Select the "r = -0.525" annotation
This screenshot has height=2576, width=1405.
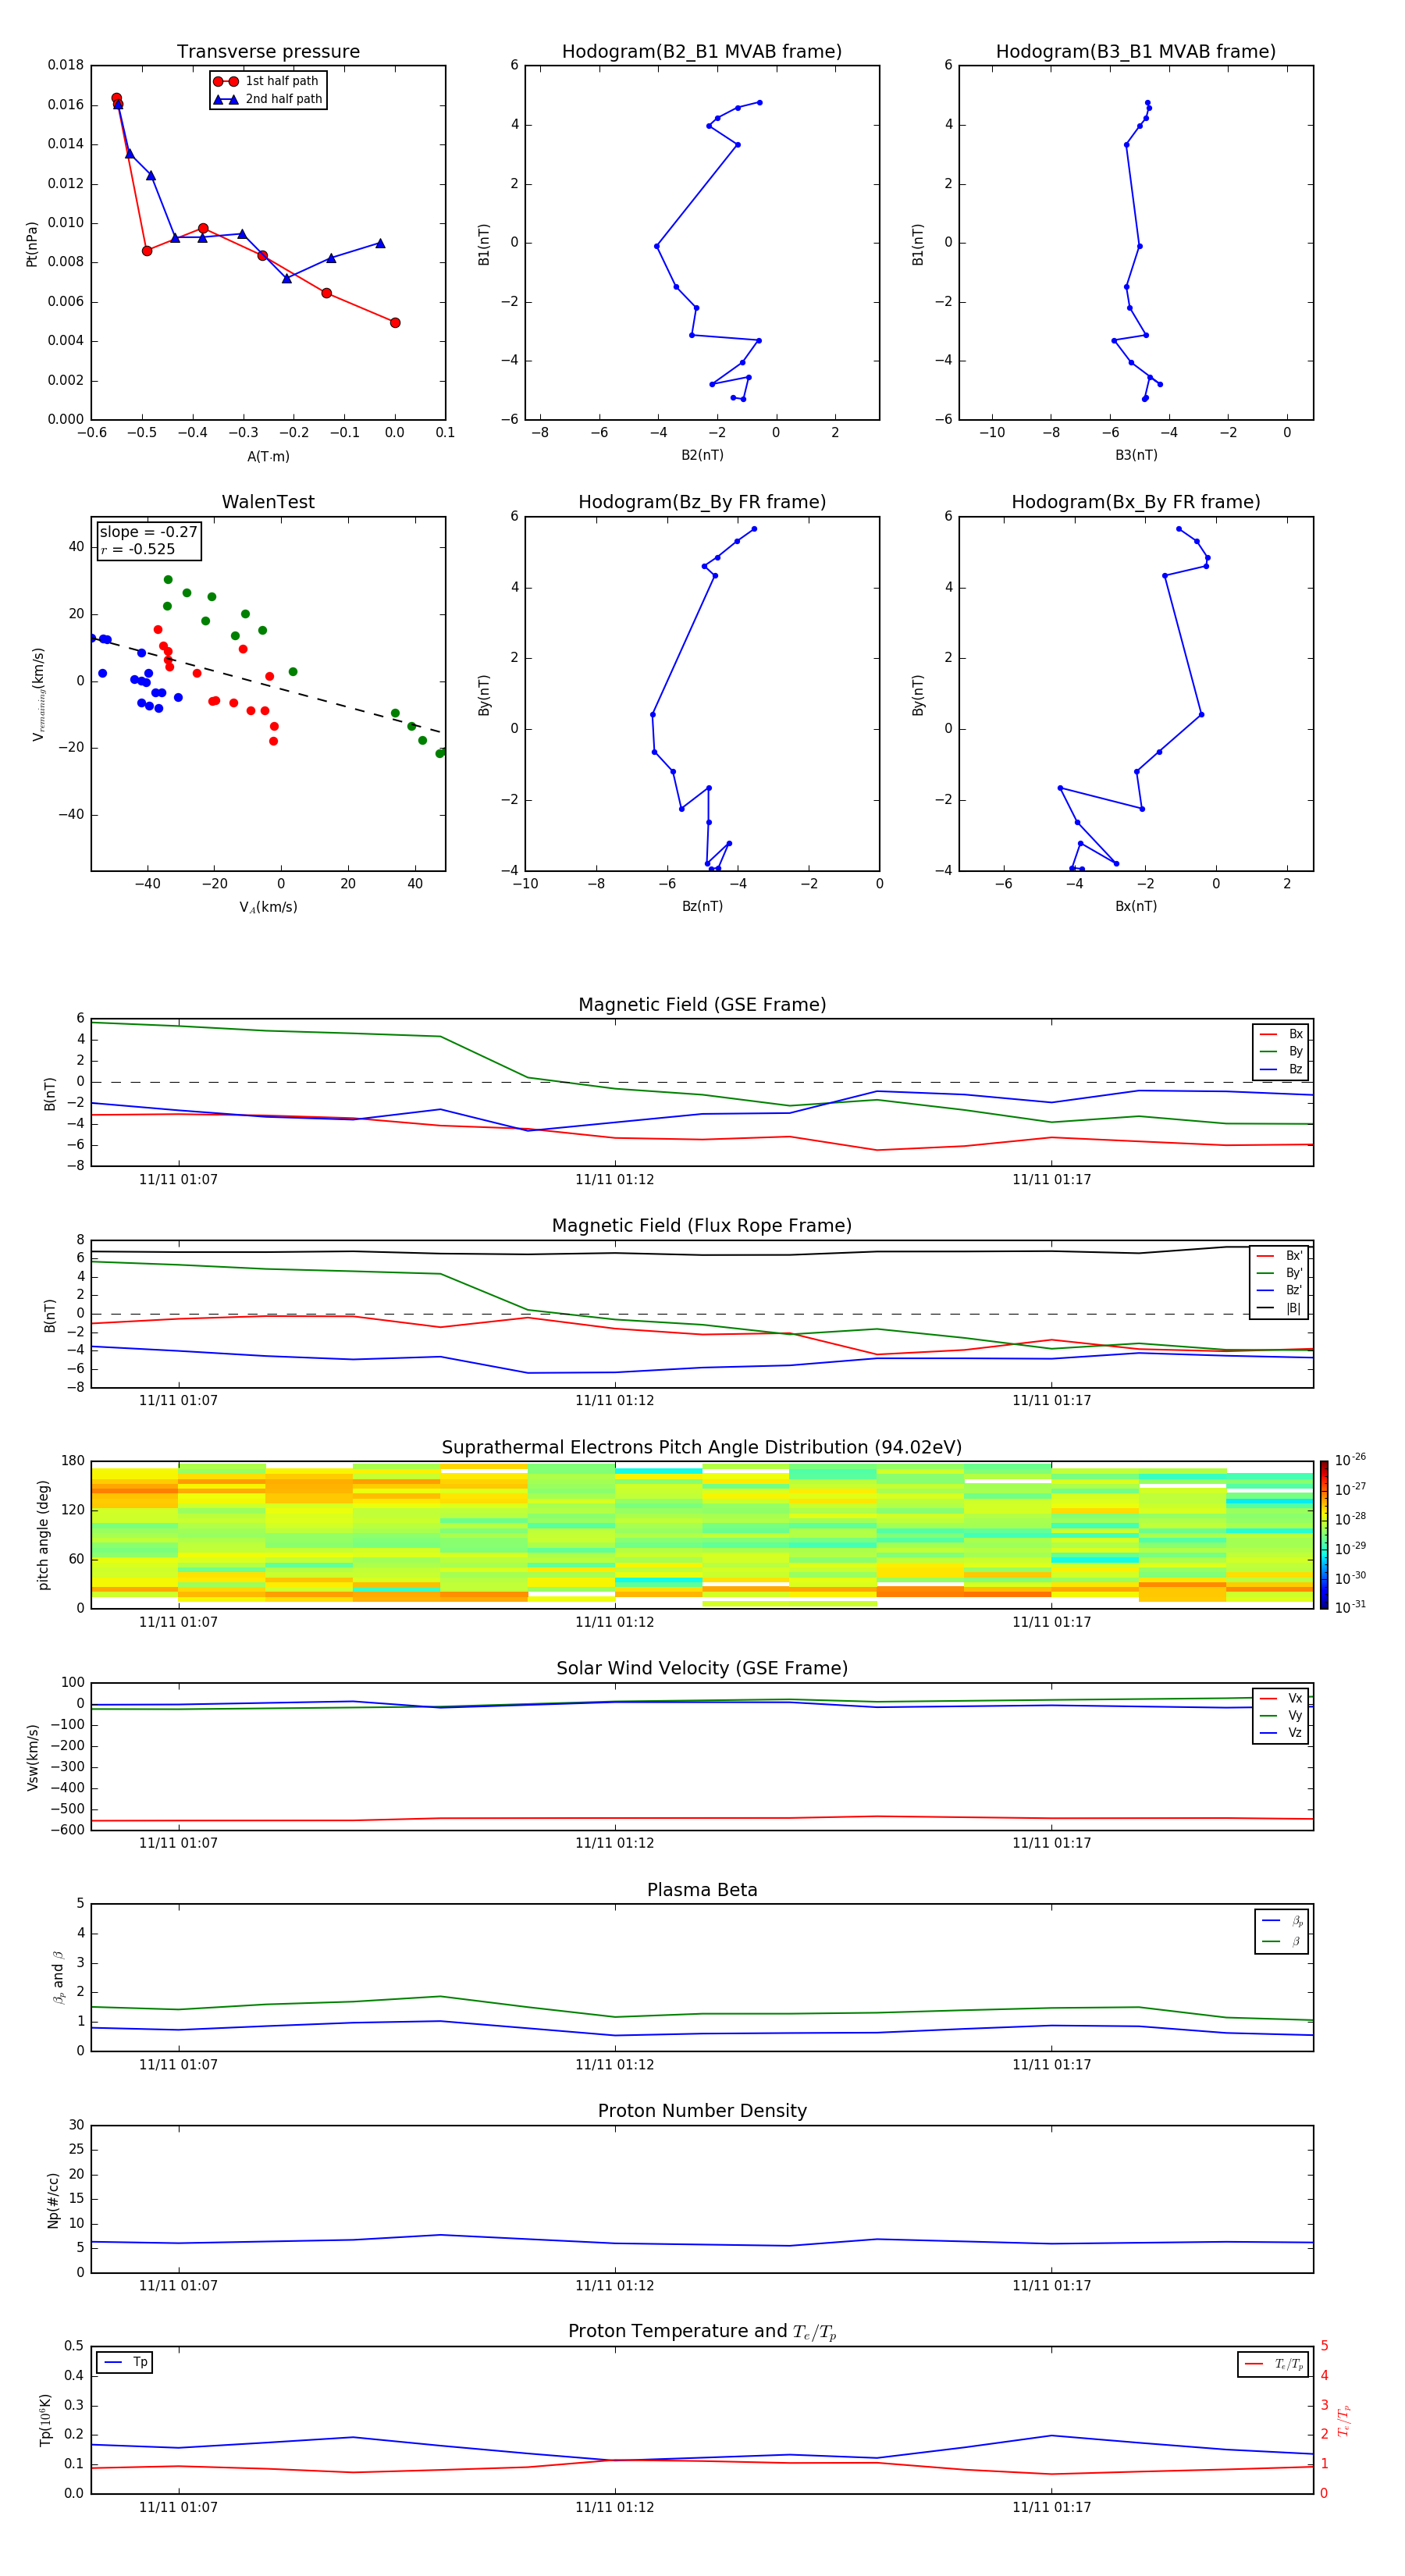(x=138, y=549)
